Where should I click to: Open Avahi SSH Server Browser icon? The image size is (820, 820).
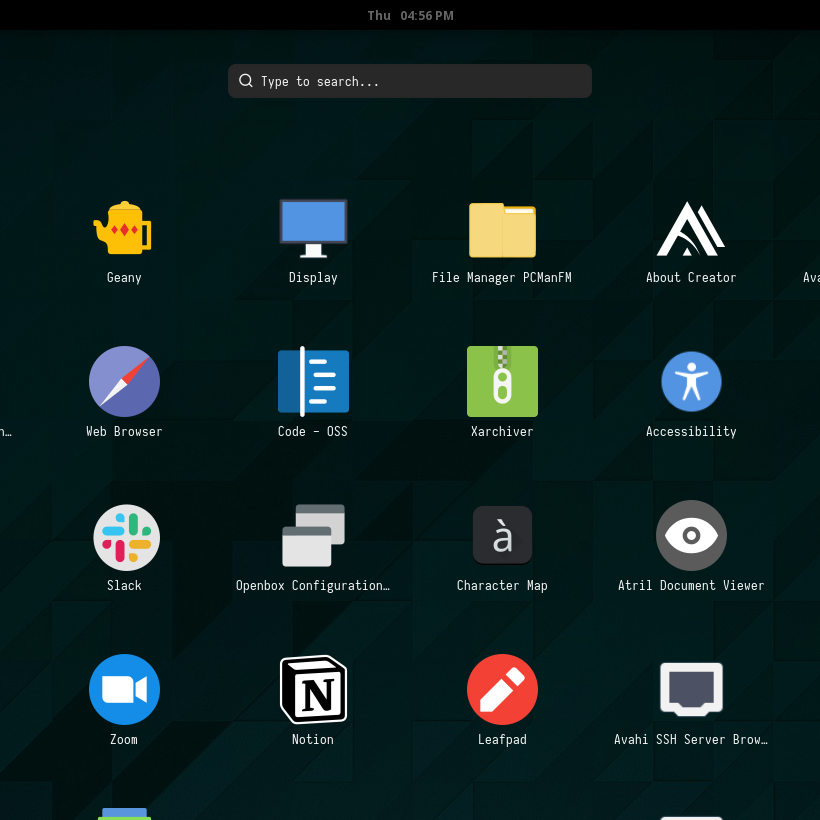pyautogui.click(x=691, y=689)
